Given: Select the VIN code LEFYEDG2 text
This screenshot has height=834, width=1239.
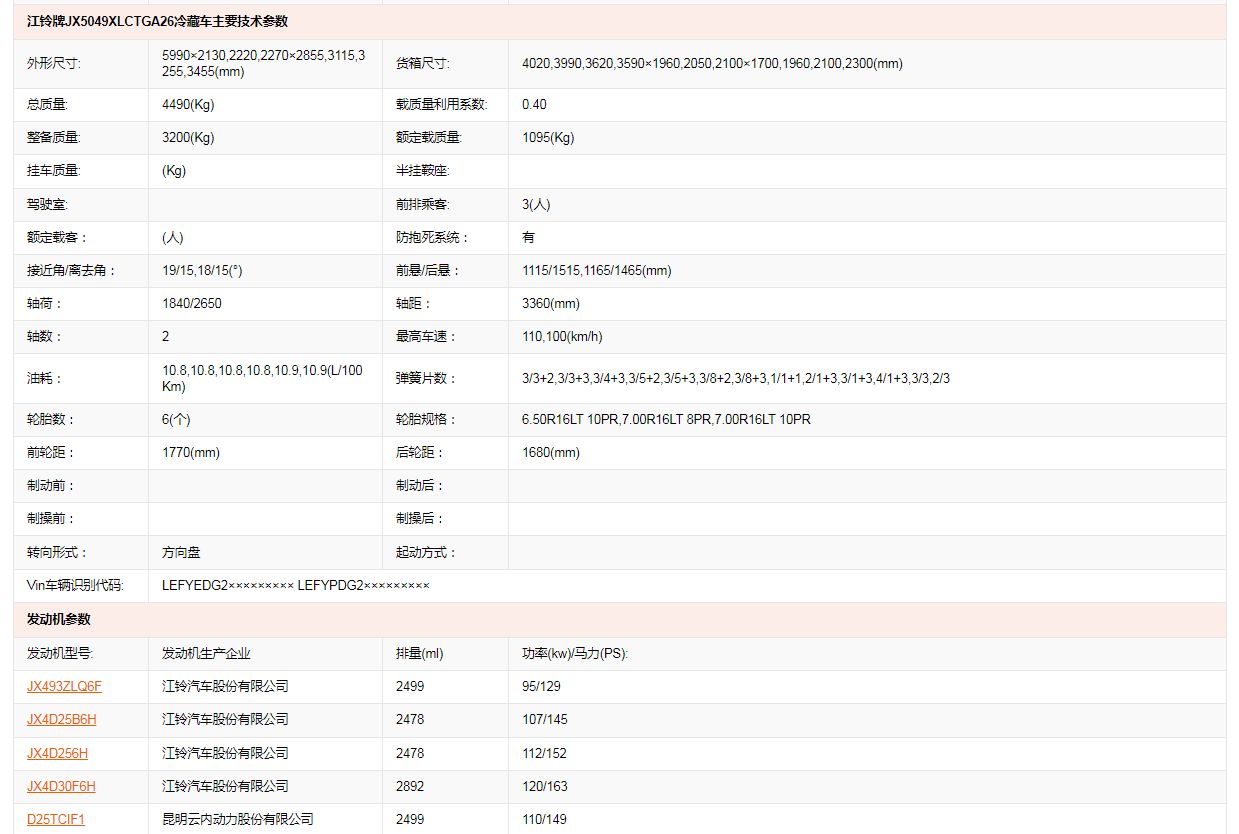Looking at the screenshot, I should click(x=227, y=585).
